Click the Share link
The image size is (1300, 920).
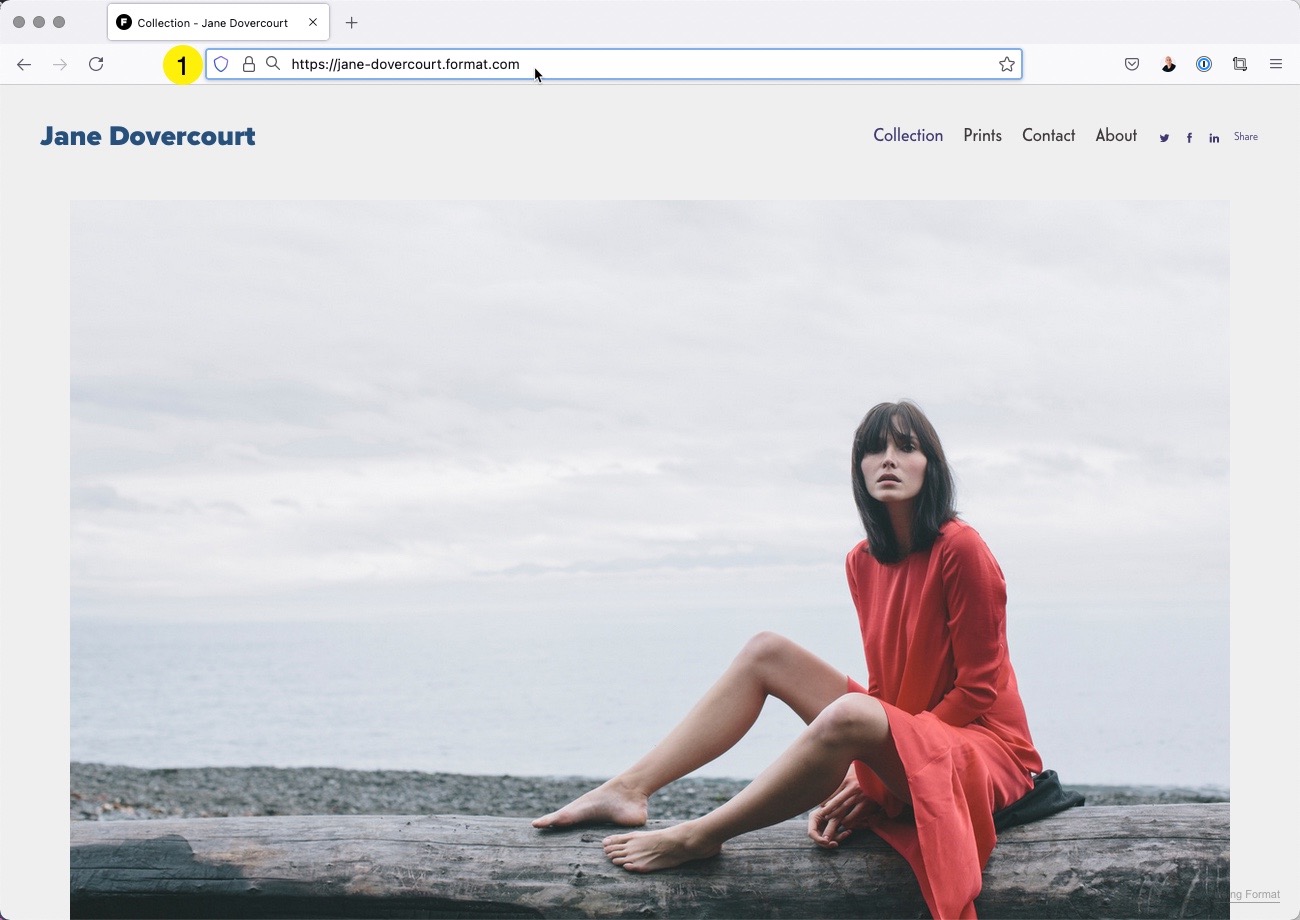[1246, 136]
